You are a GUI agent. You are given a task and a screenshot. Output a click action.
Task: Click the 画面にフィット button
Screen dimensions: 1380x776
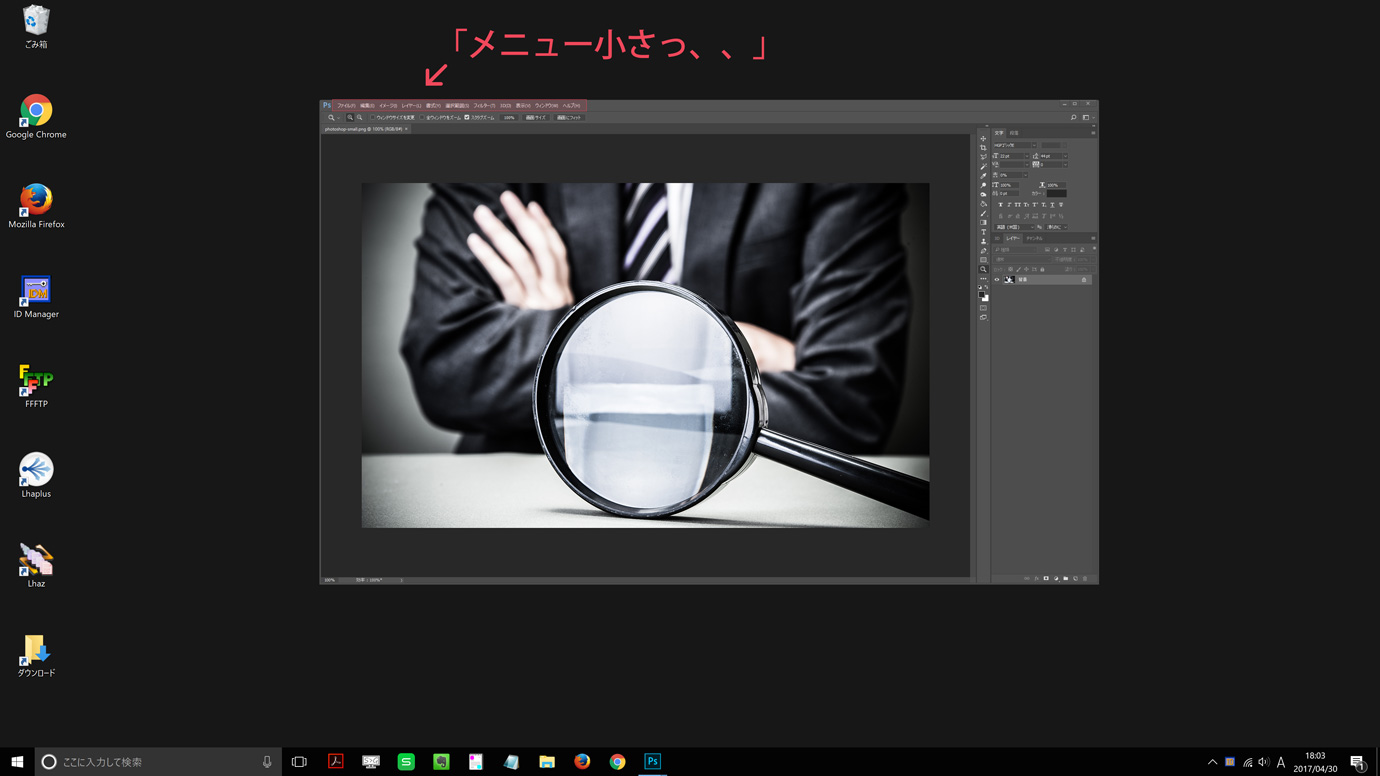pos(569,118)
